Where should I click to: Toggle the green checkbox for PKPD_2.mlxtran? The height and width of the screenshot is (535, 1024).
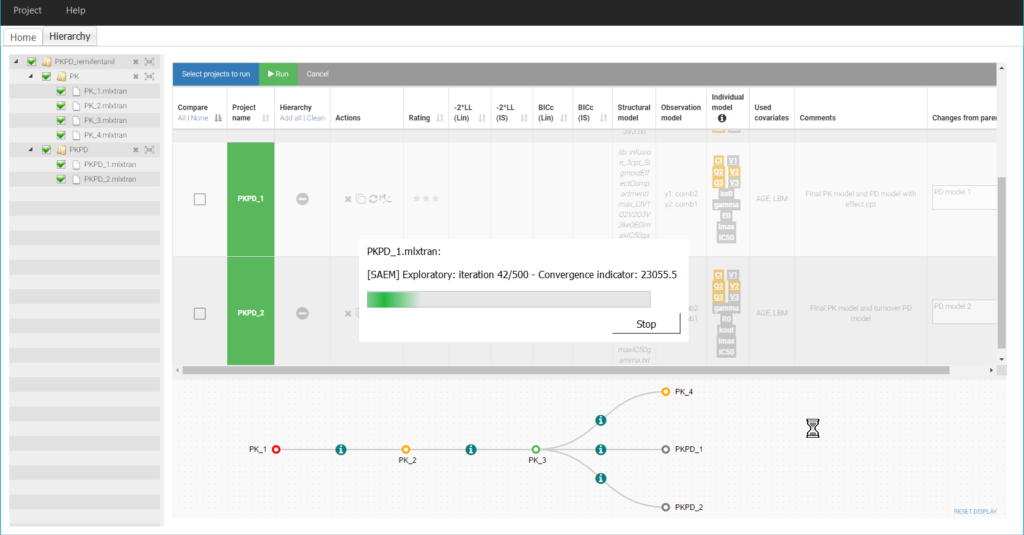61,180
